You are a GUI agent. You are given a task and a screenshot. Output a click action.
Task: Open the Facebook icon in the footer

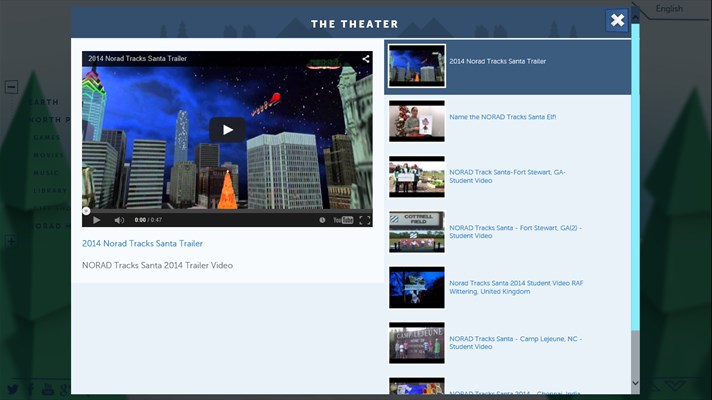30,389
